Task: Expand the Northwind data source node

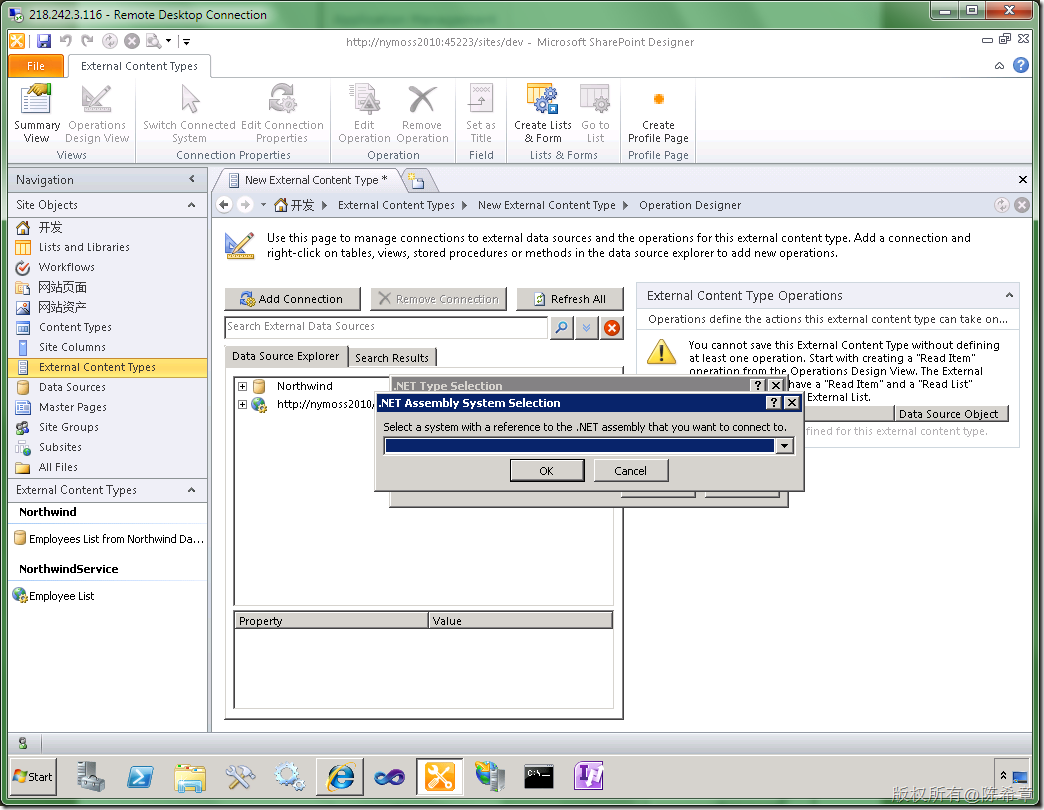Action: click(x=242, y=386)
